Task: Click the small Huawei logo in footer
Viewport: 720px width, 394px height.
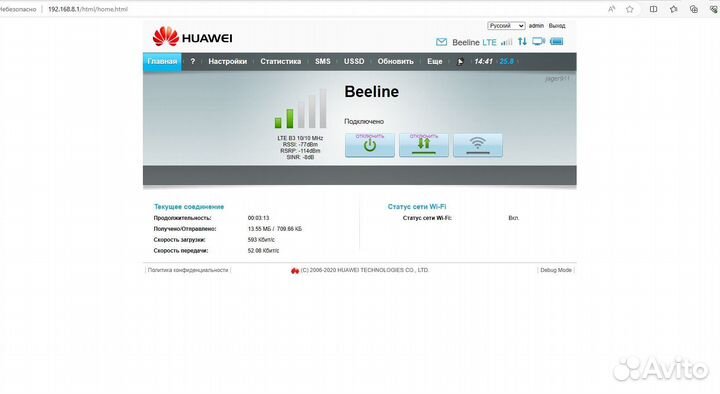Action: (295, 270)
